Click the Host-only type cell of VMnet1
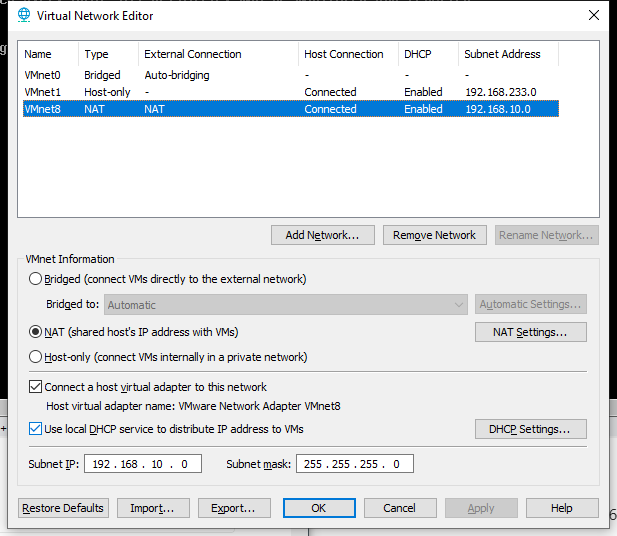 pos(107,92)
